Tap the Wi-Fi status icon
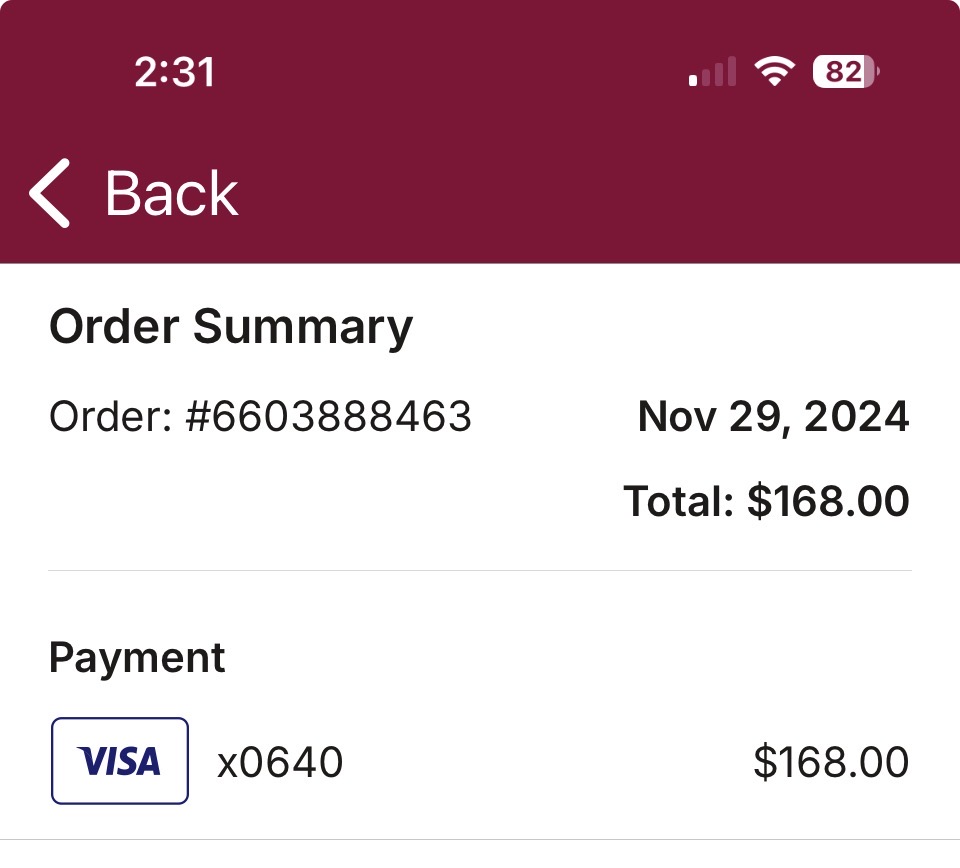 pyautogui.click(x=774, y=71)
